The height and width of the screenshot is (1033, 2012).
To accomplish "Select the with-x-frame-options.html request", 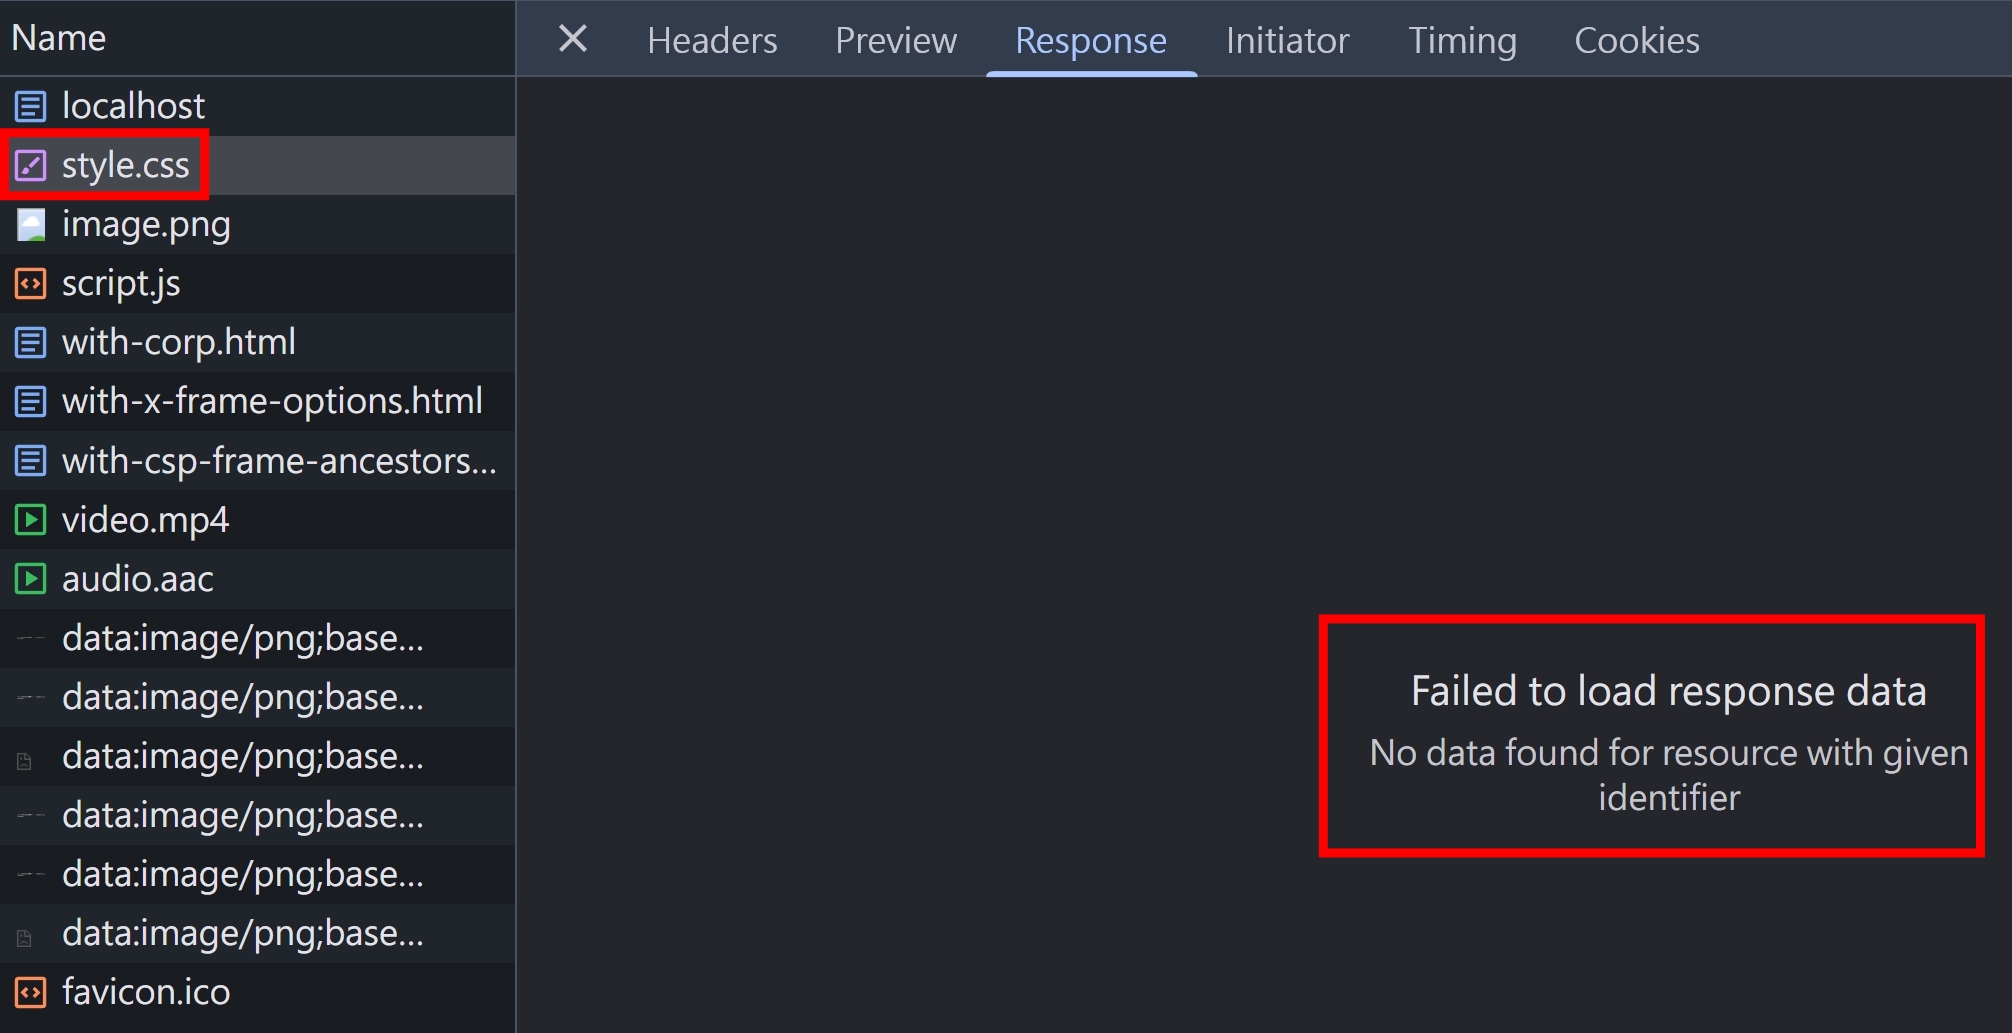I will pyautogui.click(x=258, y=402).
